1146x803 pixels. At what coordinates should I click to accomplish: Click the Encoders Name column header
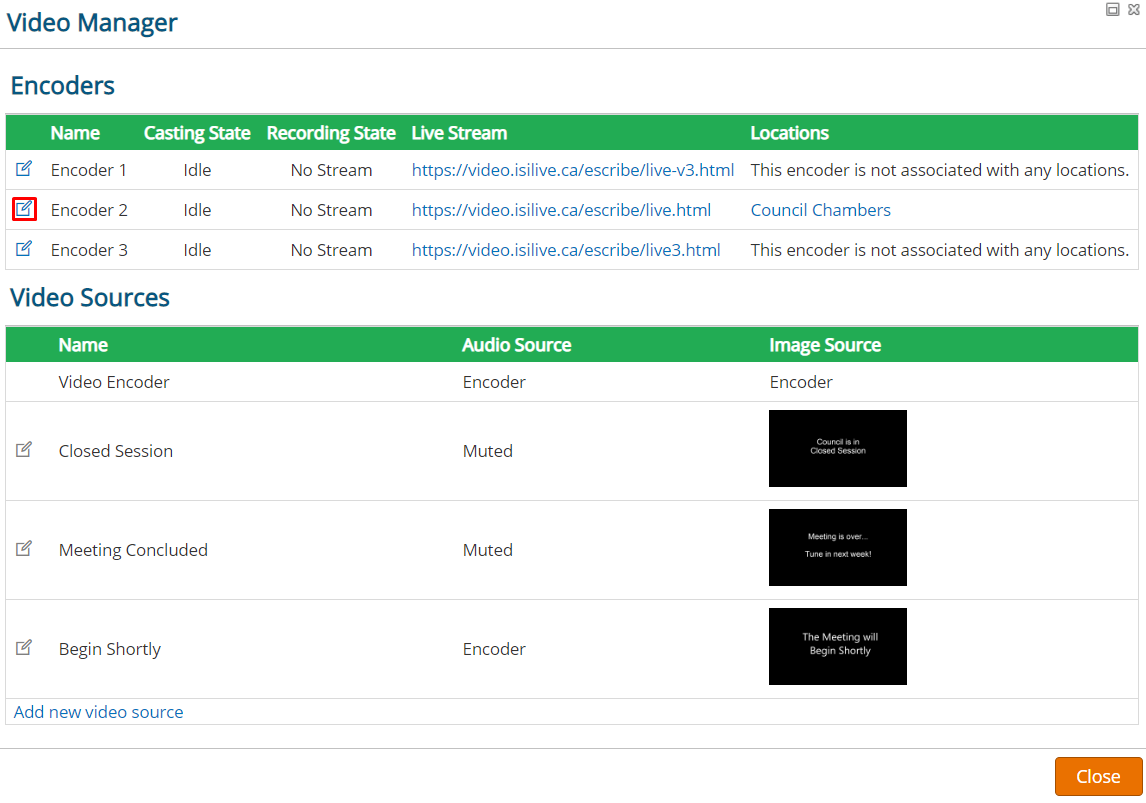75,133
